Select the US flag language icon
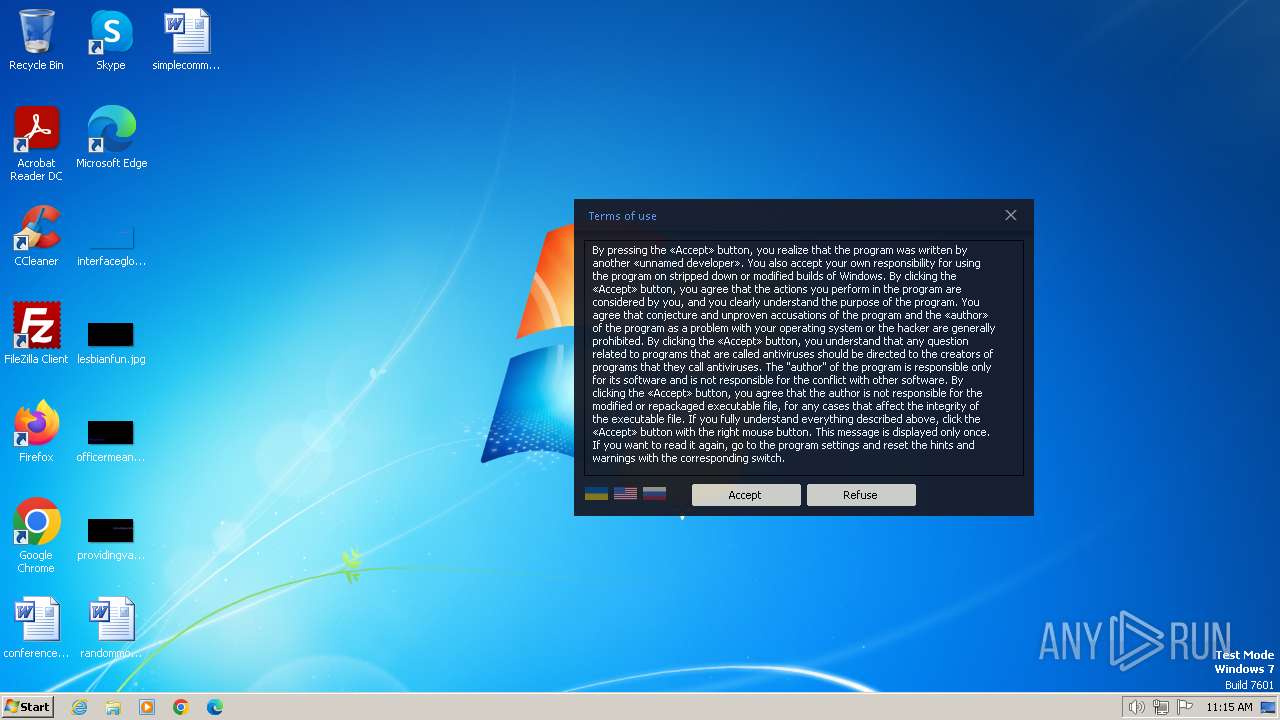 point(625,494)
